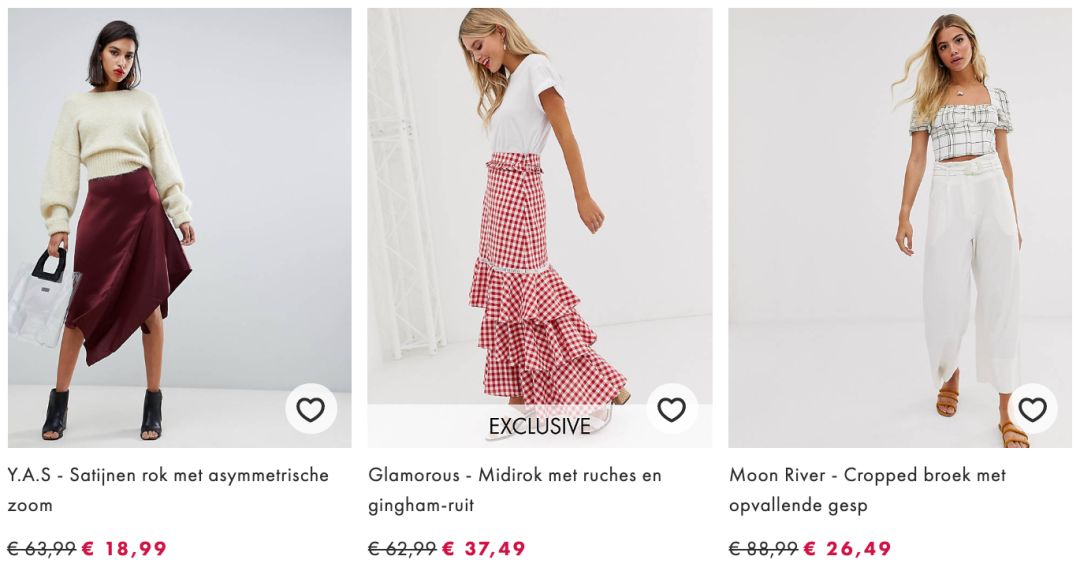Click the crossed-out € 88,99 price

pyautogui.click(x=764, y=549)
